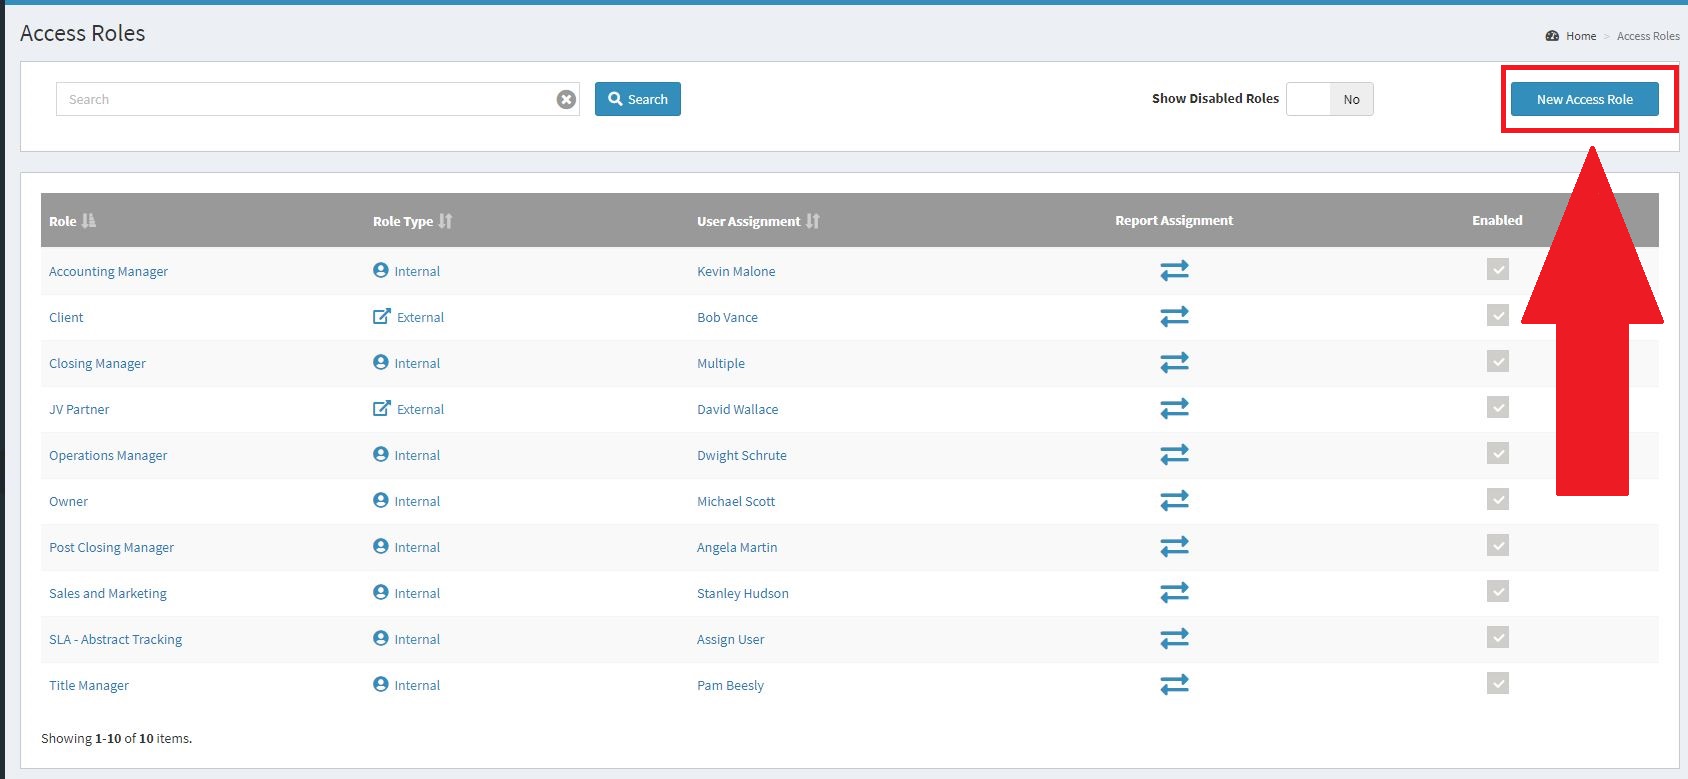The height and width of the screenshot is (779, 1688).
Task: Click Internal user icon for Operations Manager
Action: 380,454
